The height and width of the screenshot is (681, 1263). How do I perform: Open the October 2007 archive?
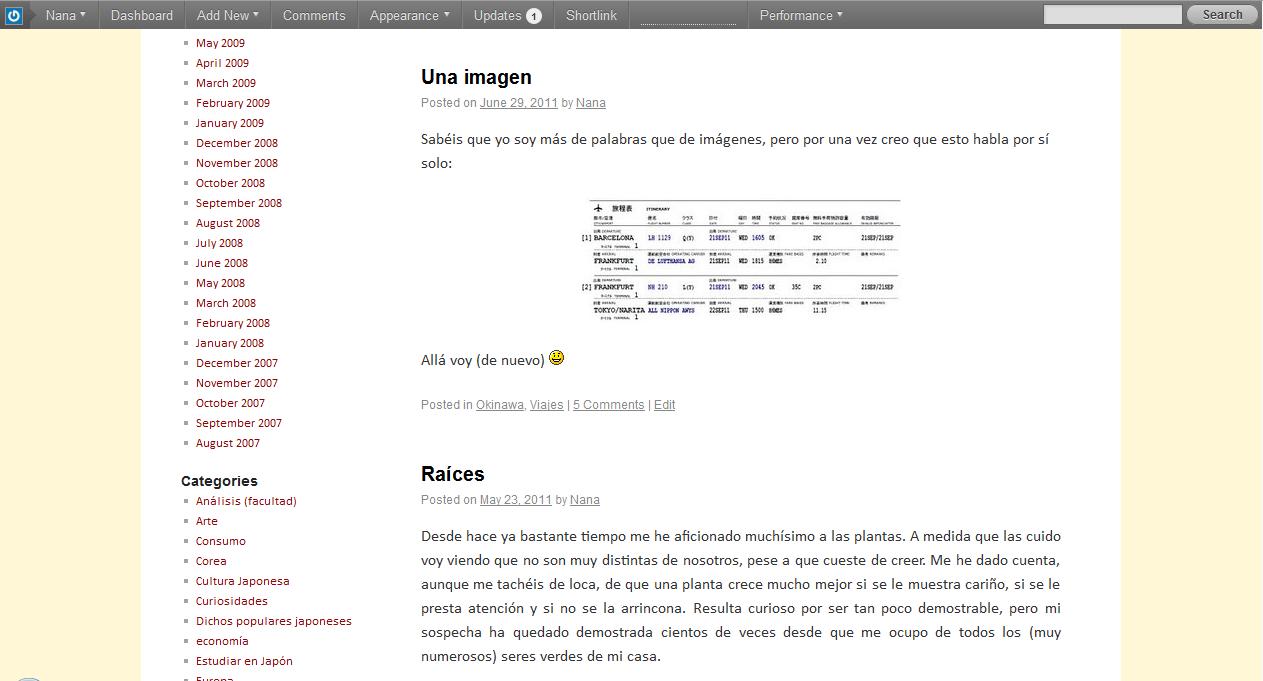tap(231, 403)
